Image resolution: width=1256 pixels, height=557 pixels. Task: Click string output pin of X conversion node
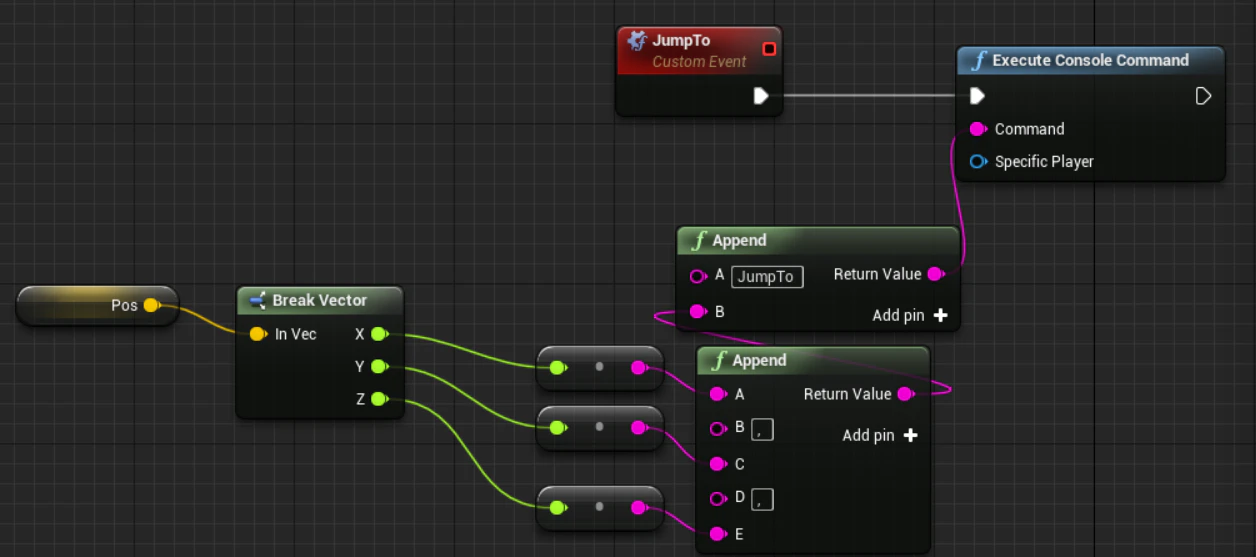click(639, 367)
